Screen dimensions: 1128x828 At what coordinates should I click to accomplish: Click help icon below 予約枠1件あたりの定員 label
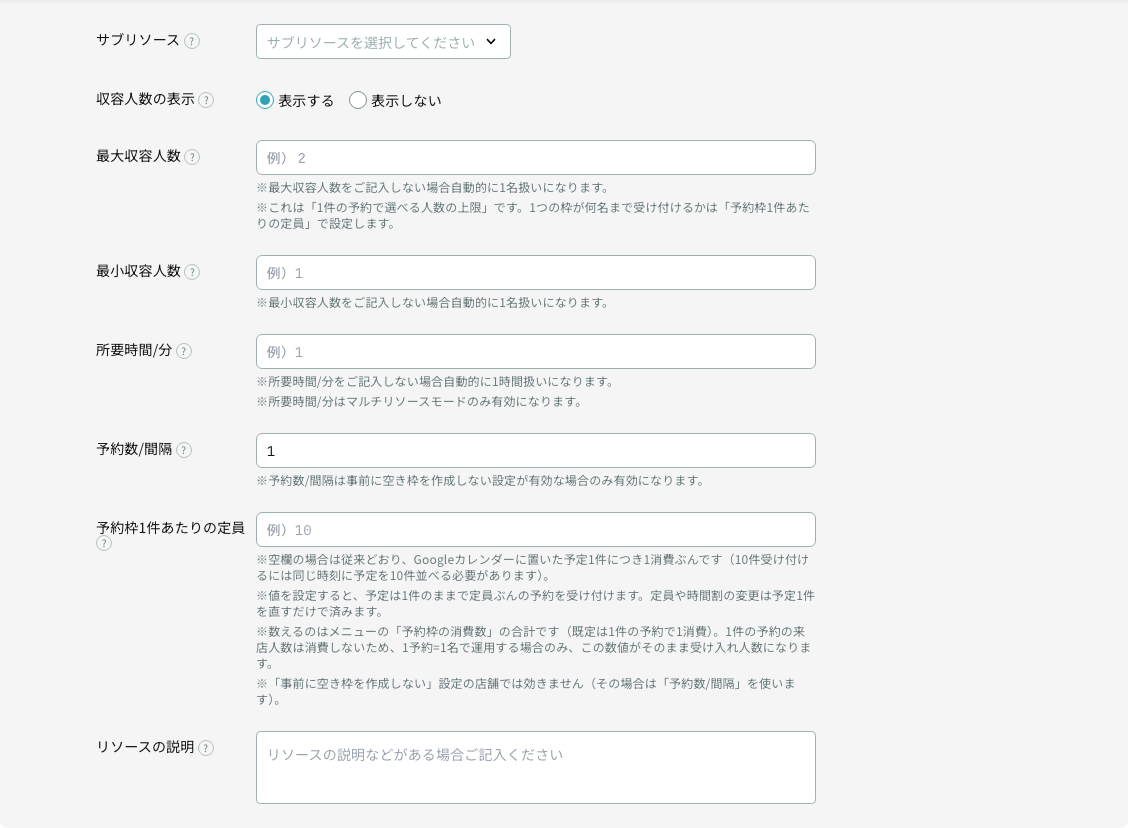104,544
